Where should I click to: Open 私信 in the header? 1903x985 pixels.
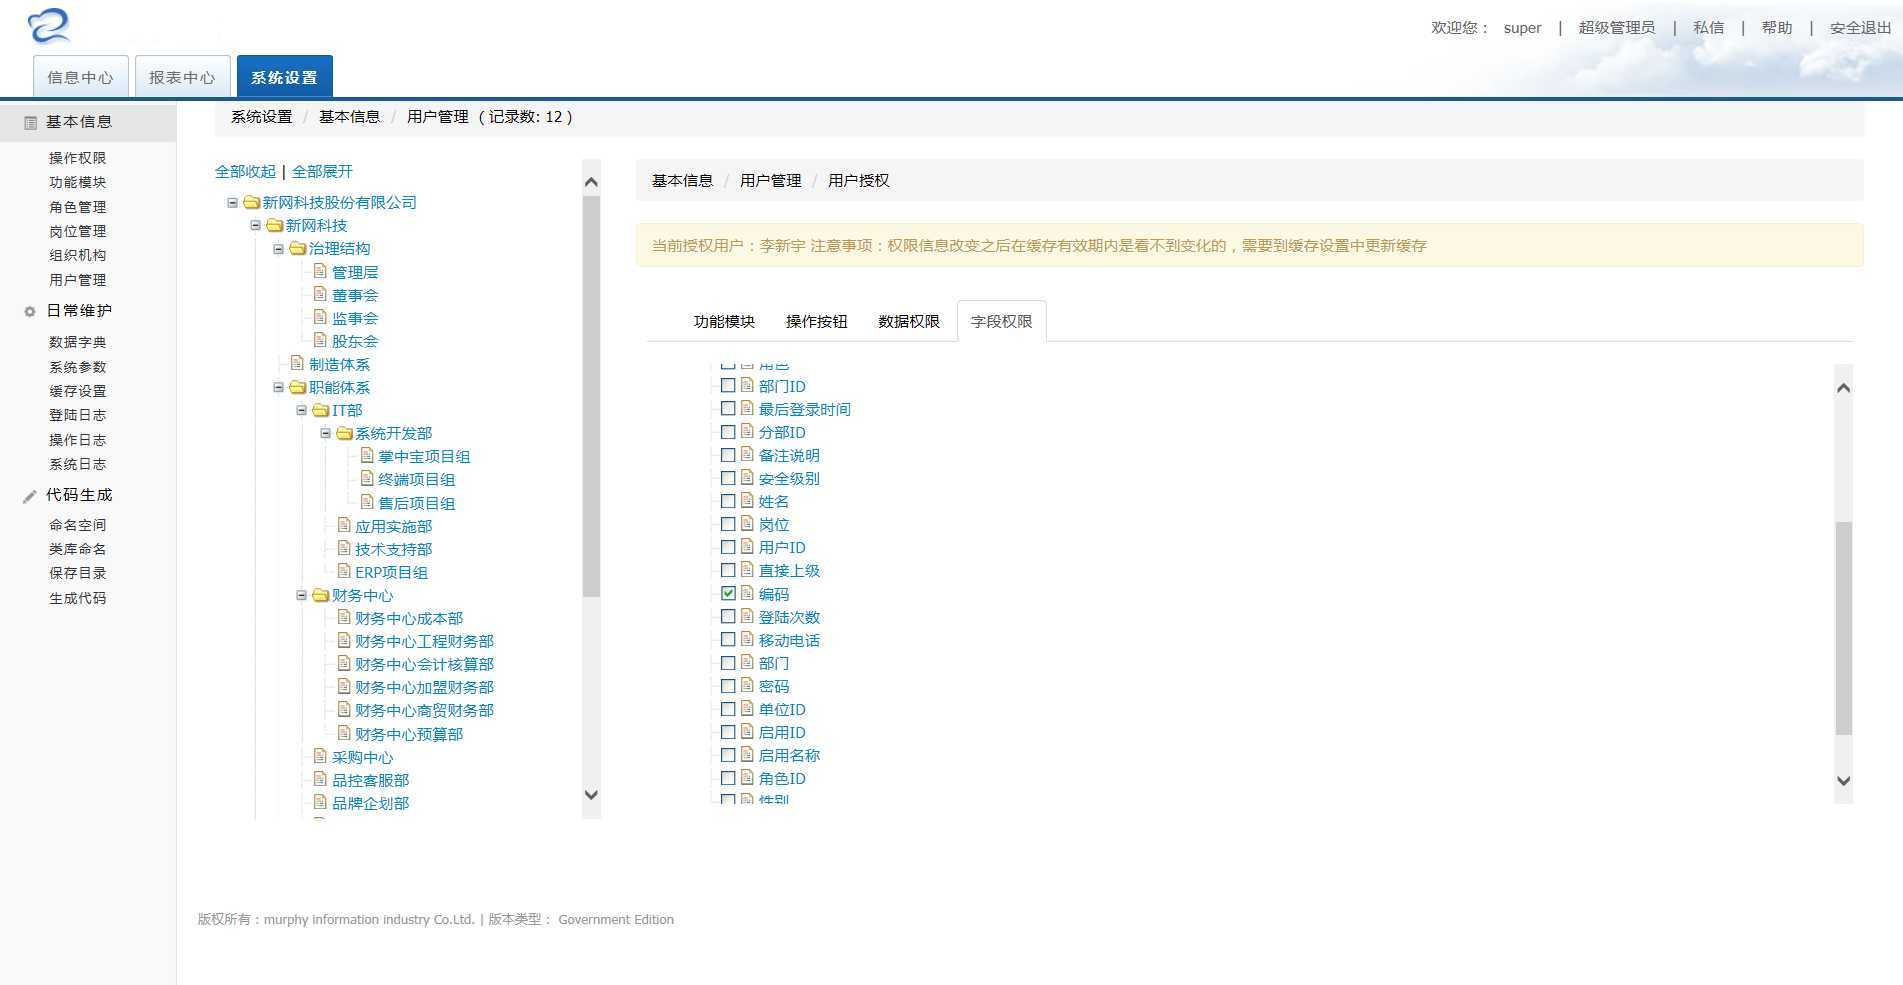point(1708,28)
